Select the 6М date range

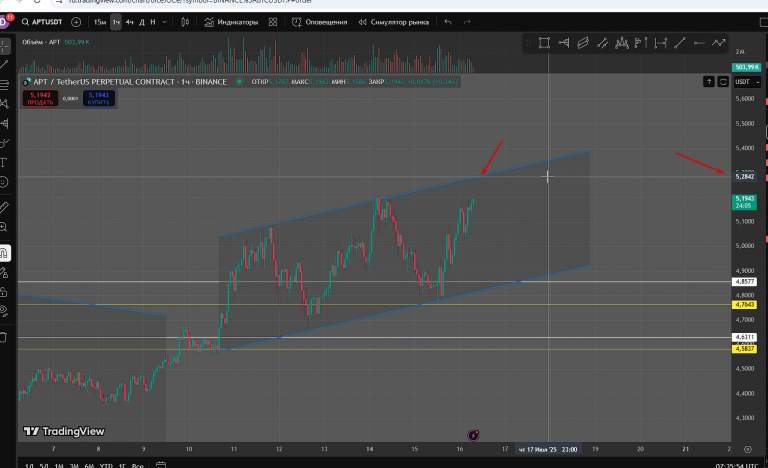(89, 466)
